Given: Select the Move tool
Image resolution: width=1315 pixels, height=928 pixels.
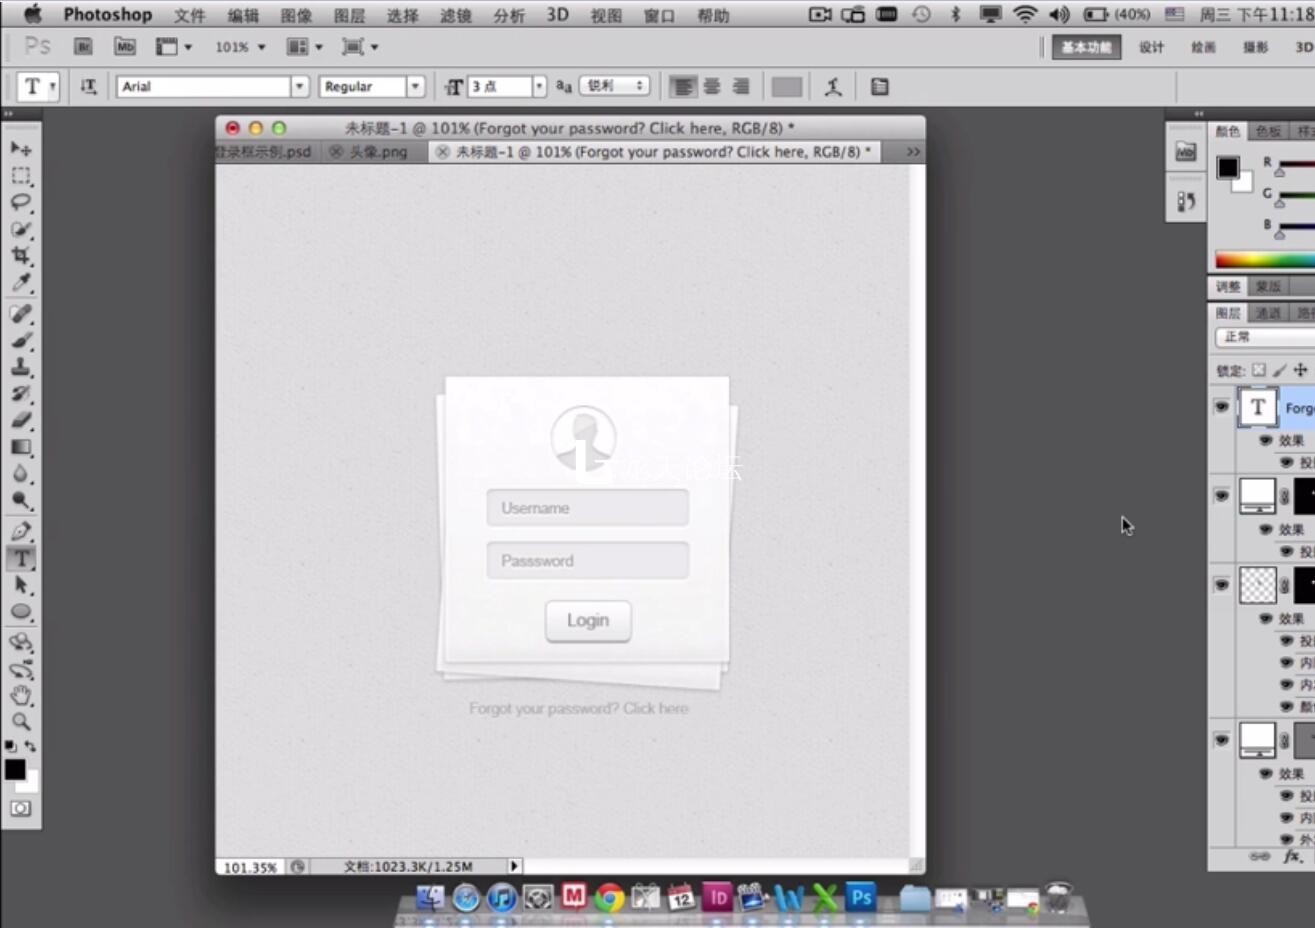Looking at the screenshot, I should point(21,149).
